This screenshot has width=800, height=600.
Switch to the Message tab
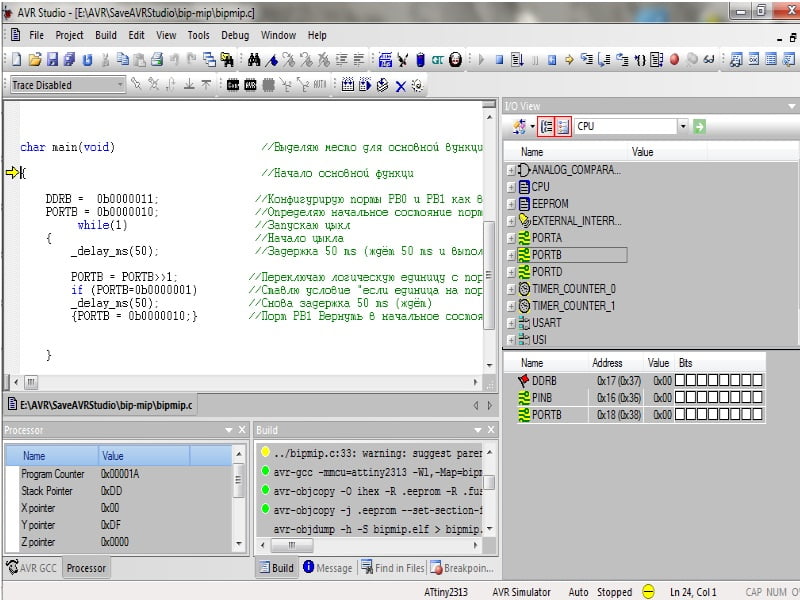pyautogui.click(x=328, y=568)
